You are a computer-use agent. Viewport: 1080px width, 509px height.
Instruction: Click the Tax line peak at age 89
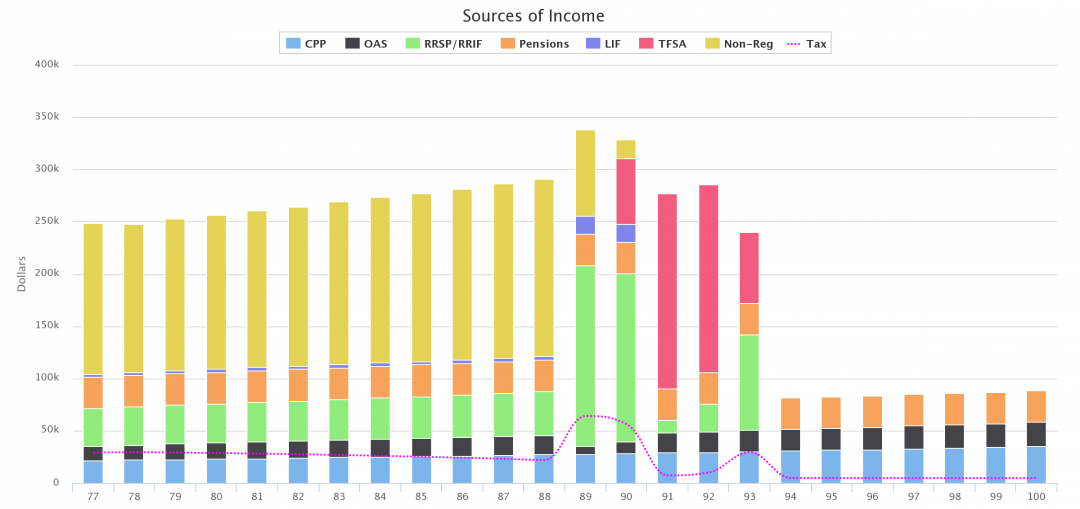585,415
